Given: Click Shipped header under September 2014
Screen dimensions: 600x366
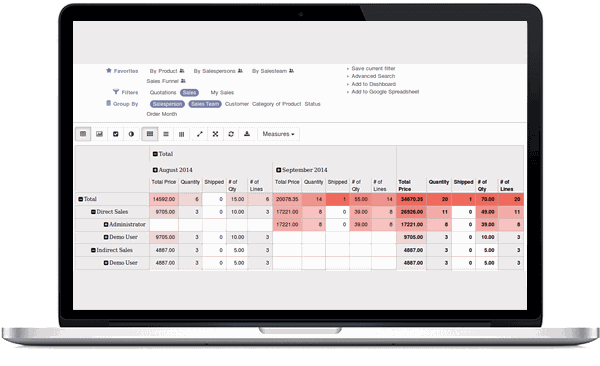Looking at the screenshot, I should (x=337, y=182).
